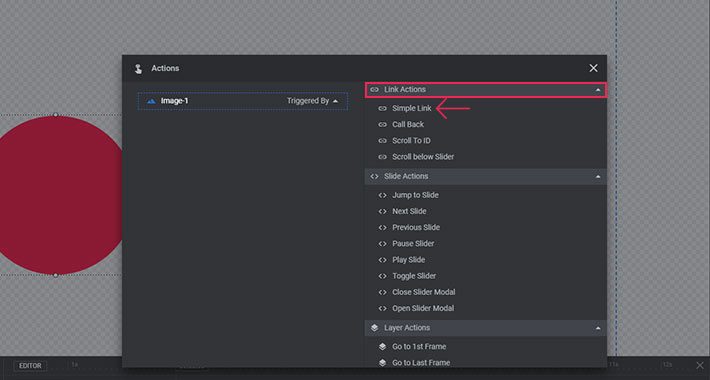Click the layers icon beside Go to Last Frame
The height and width of the screenshot is (380, 710).
[x=383, y=363]
